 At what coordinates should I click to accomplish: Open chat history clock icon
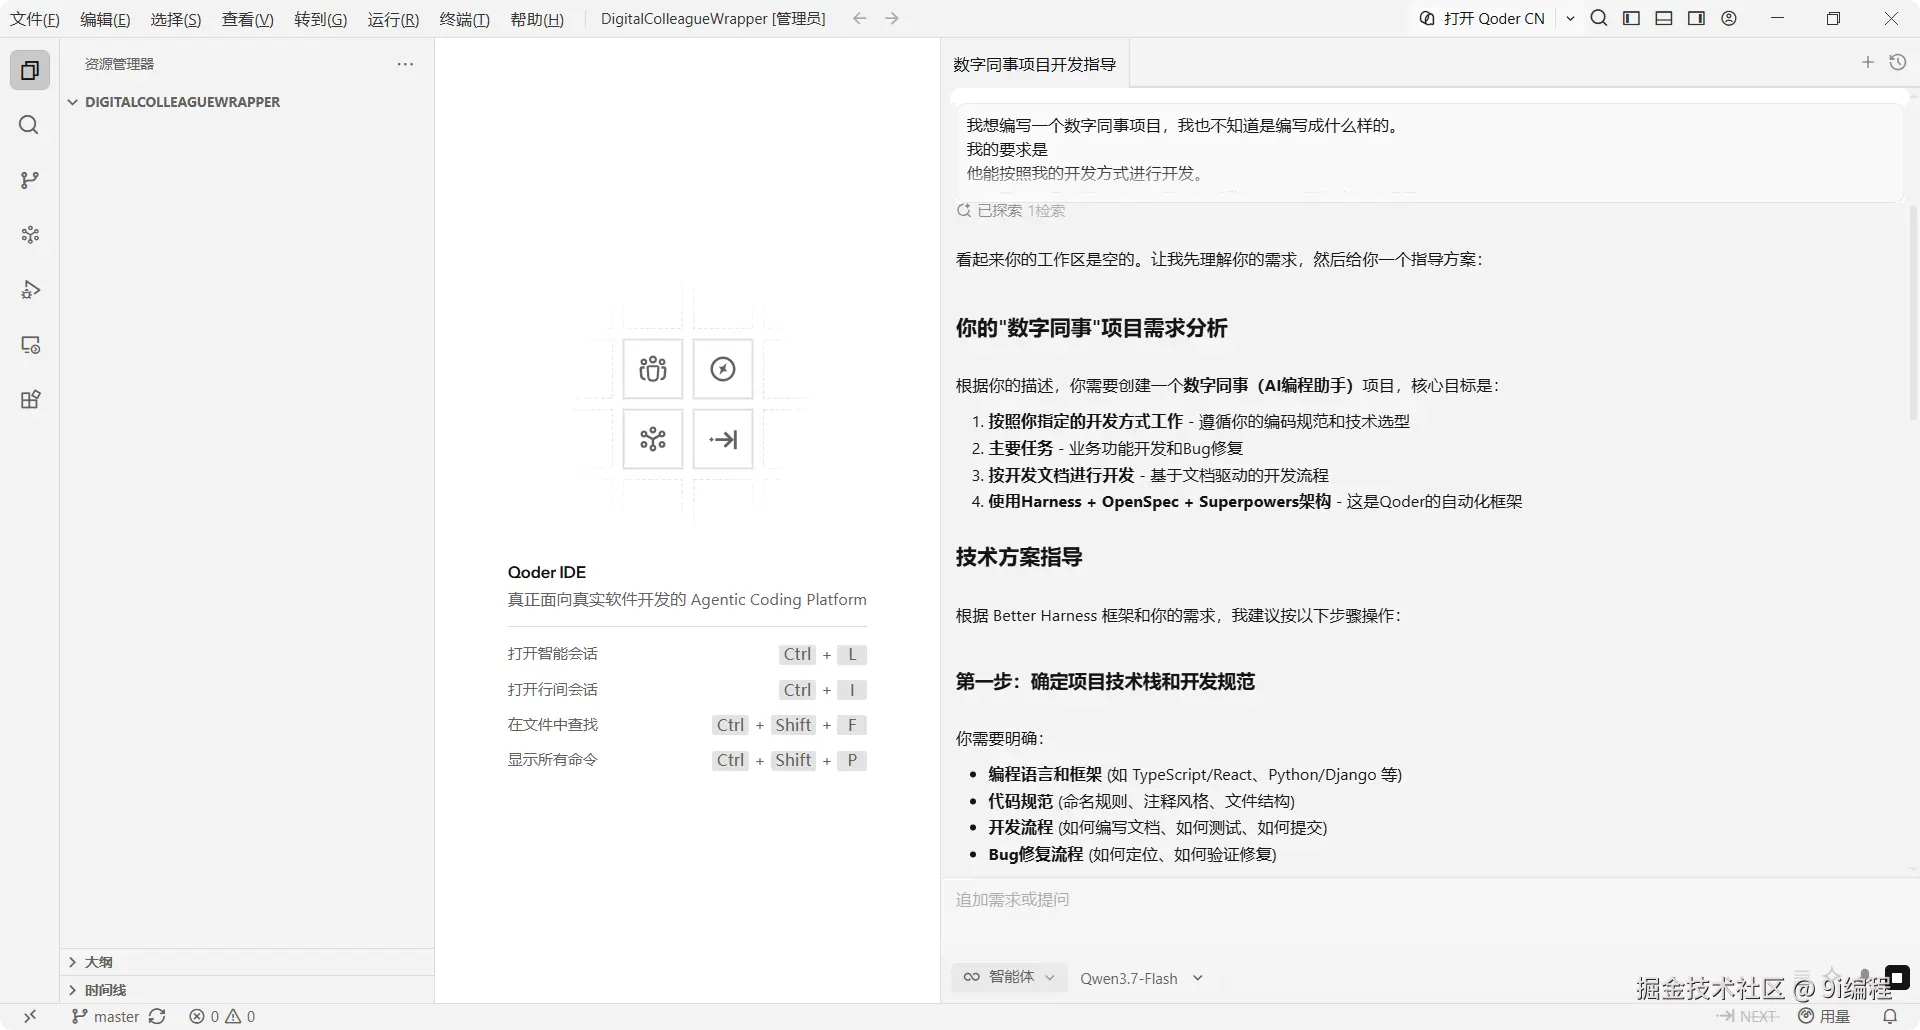tap(1898, 62)
